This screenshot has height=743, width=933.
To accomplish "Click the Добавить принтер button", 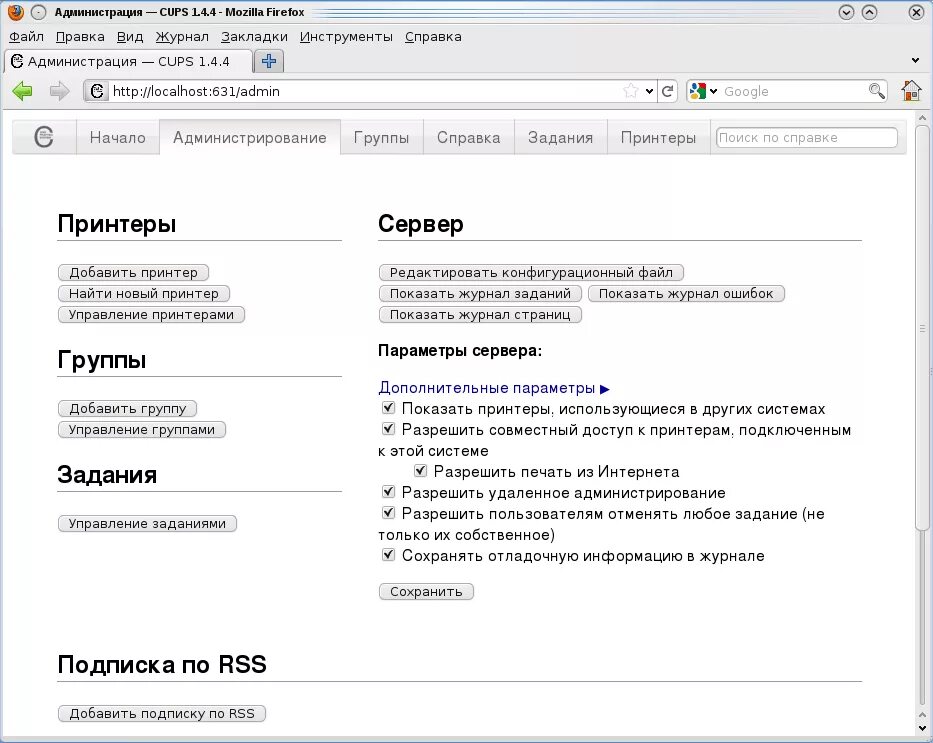I will [x=134, y=272].
